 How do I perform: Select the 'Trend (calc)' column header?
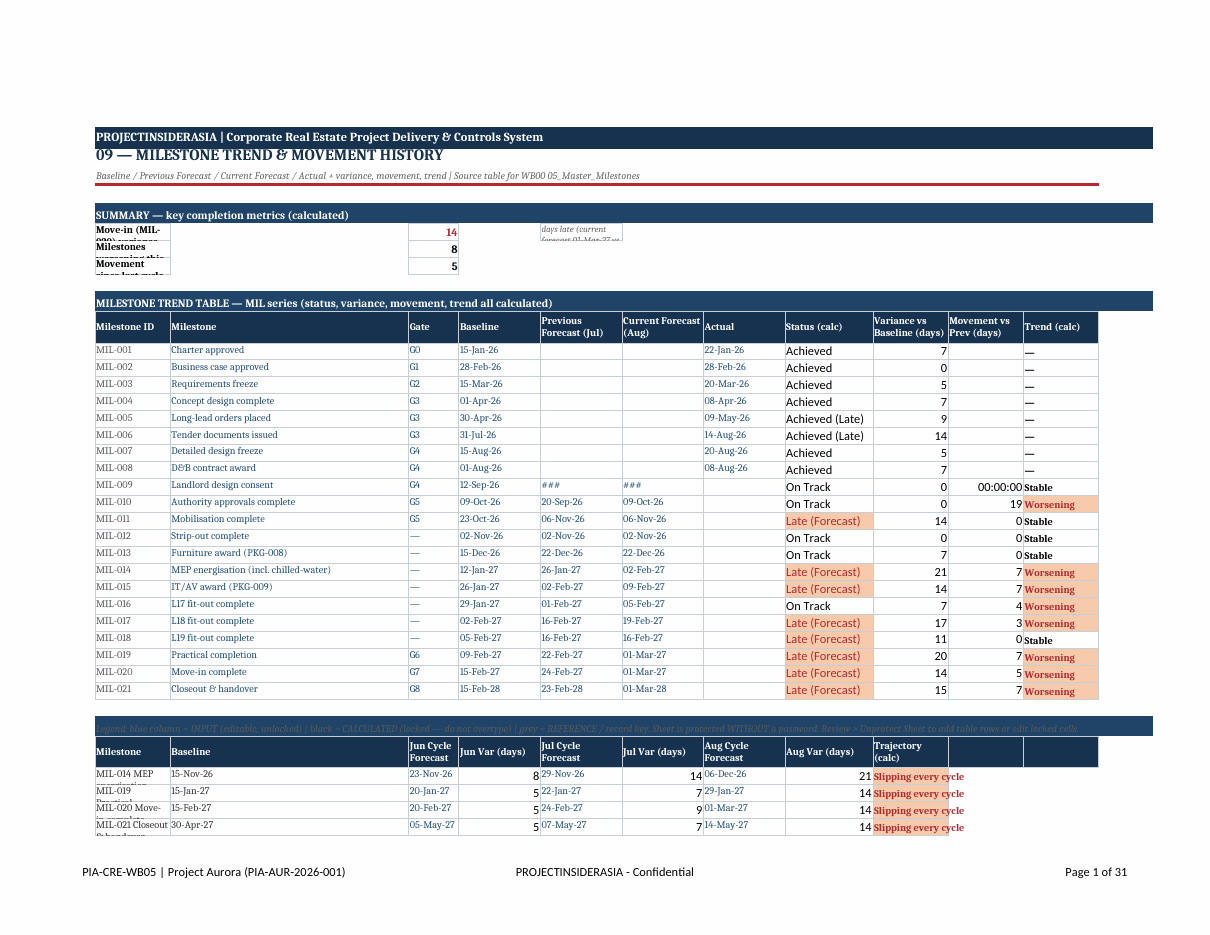tap(1060, 327)
